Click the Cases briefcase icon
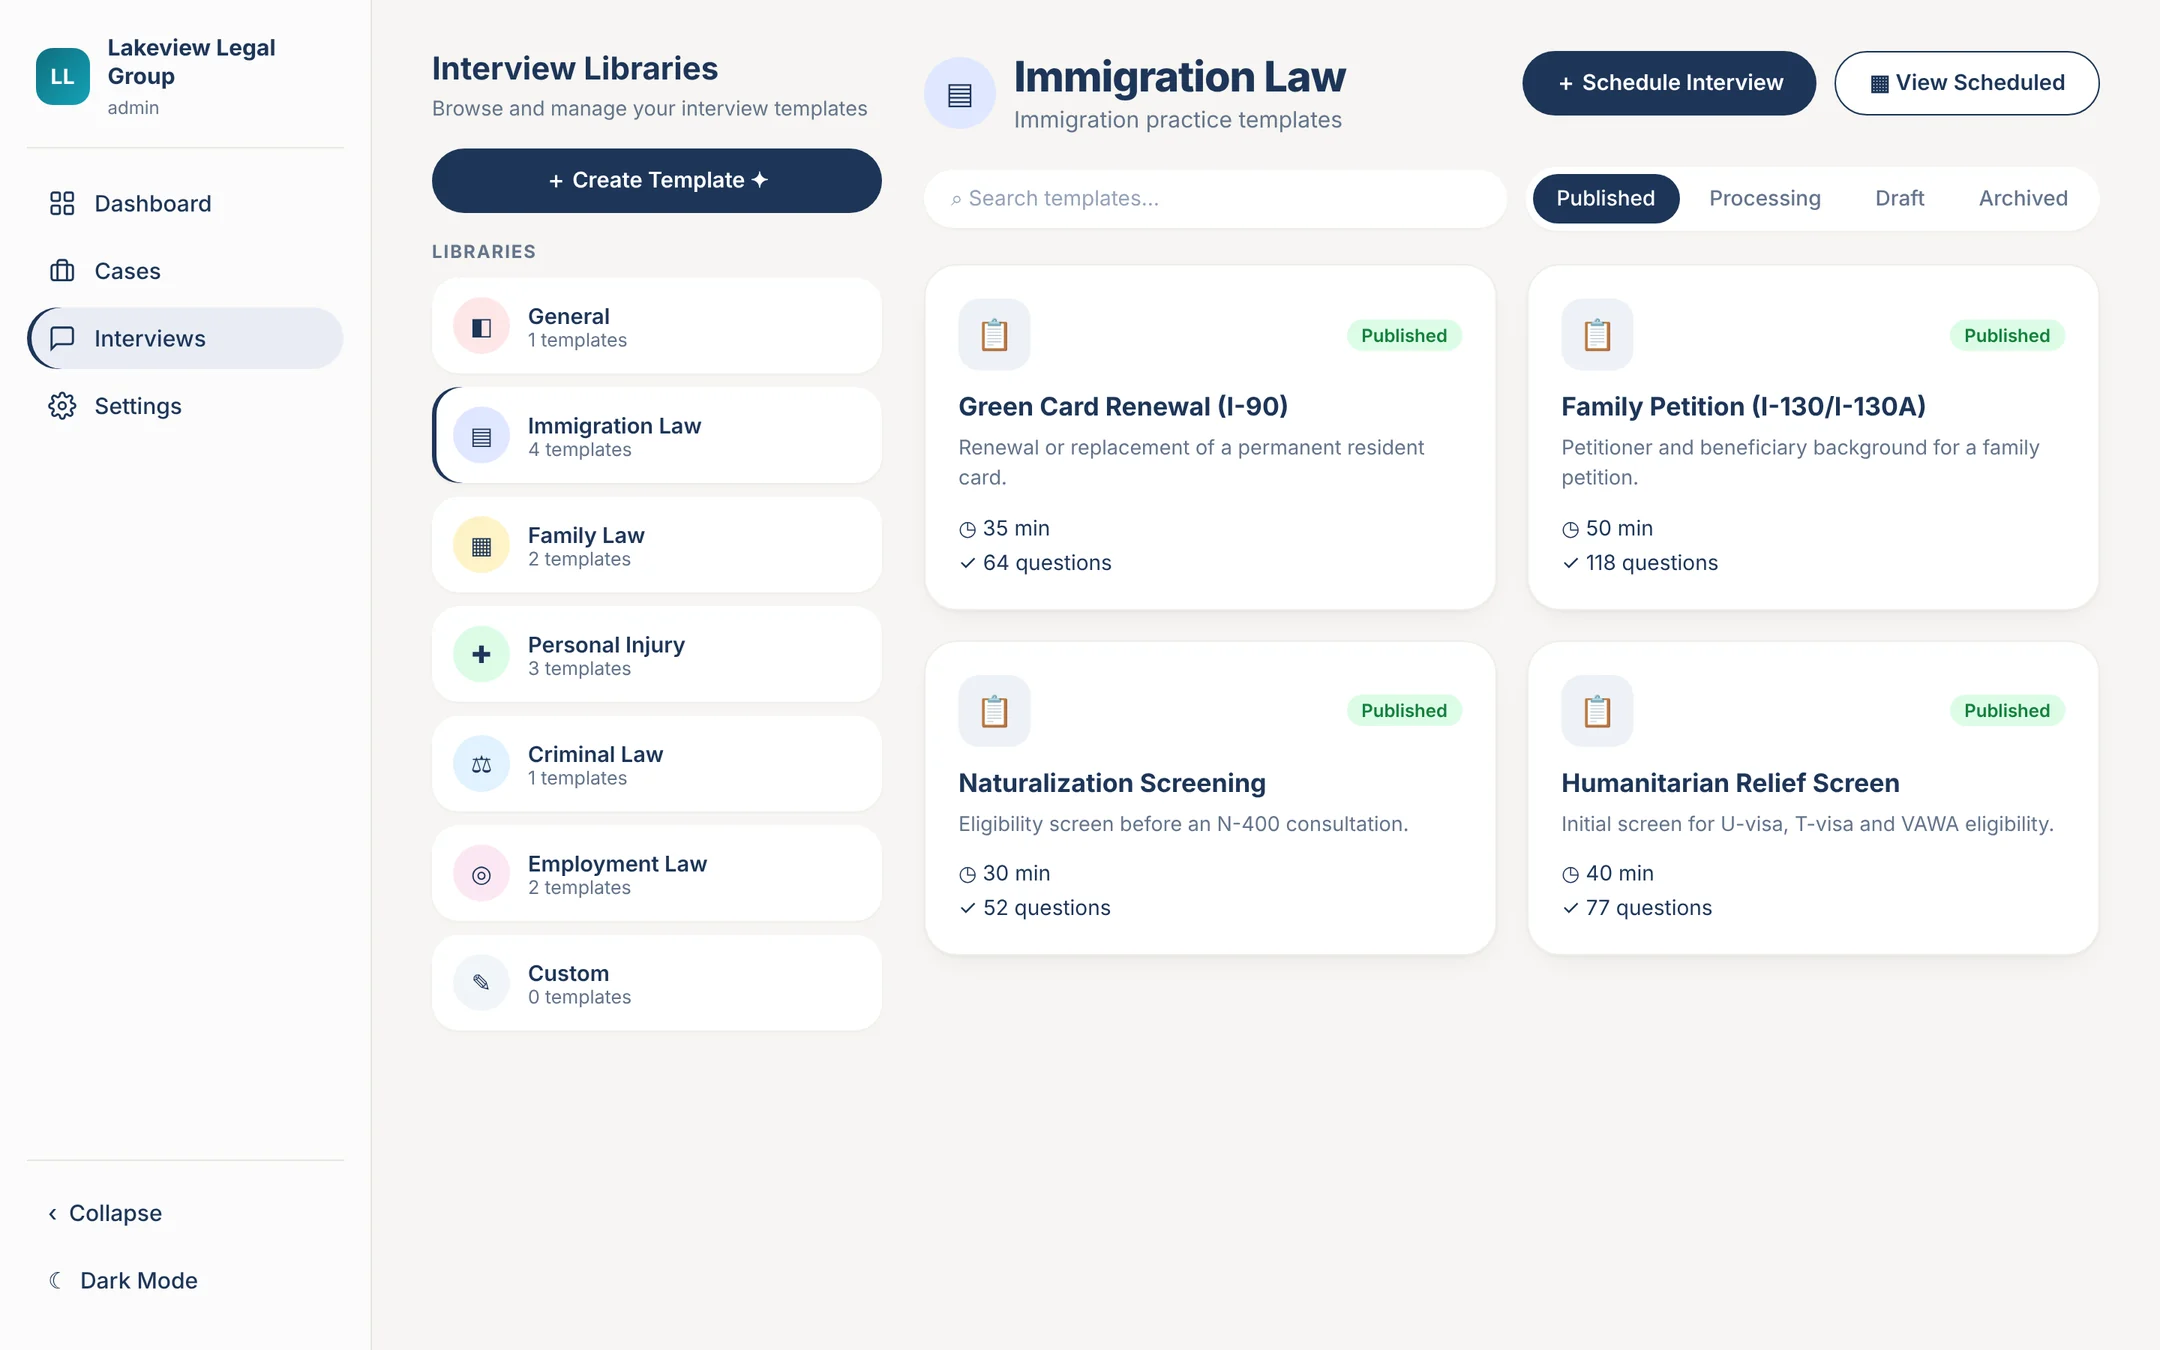This screenshot has height=1350, width=2160. (62, 271)
